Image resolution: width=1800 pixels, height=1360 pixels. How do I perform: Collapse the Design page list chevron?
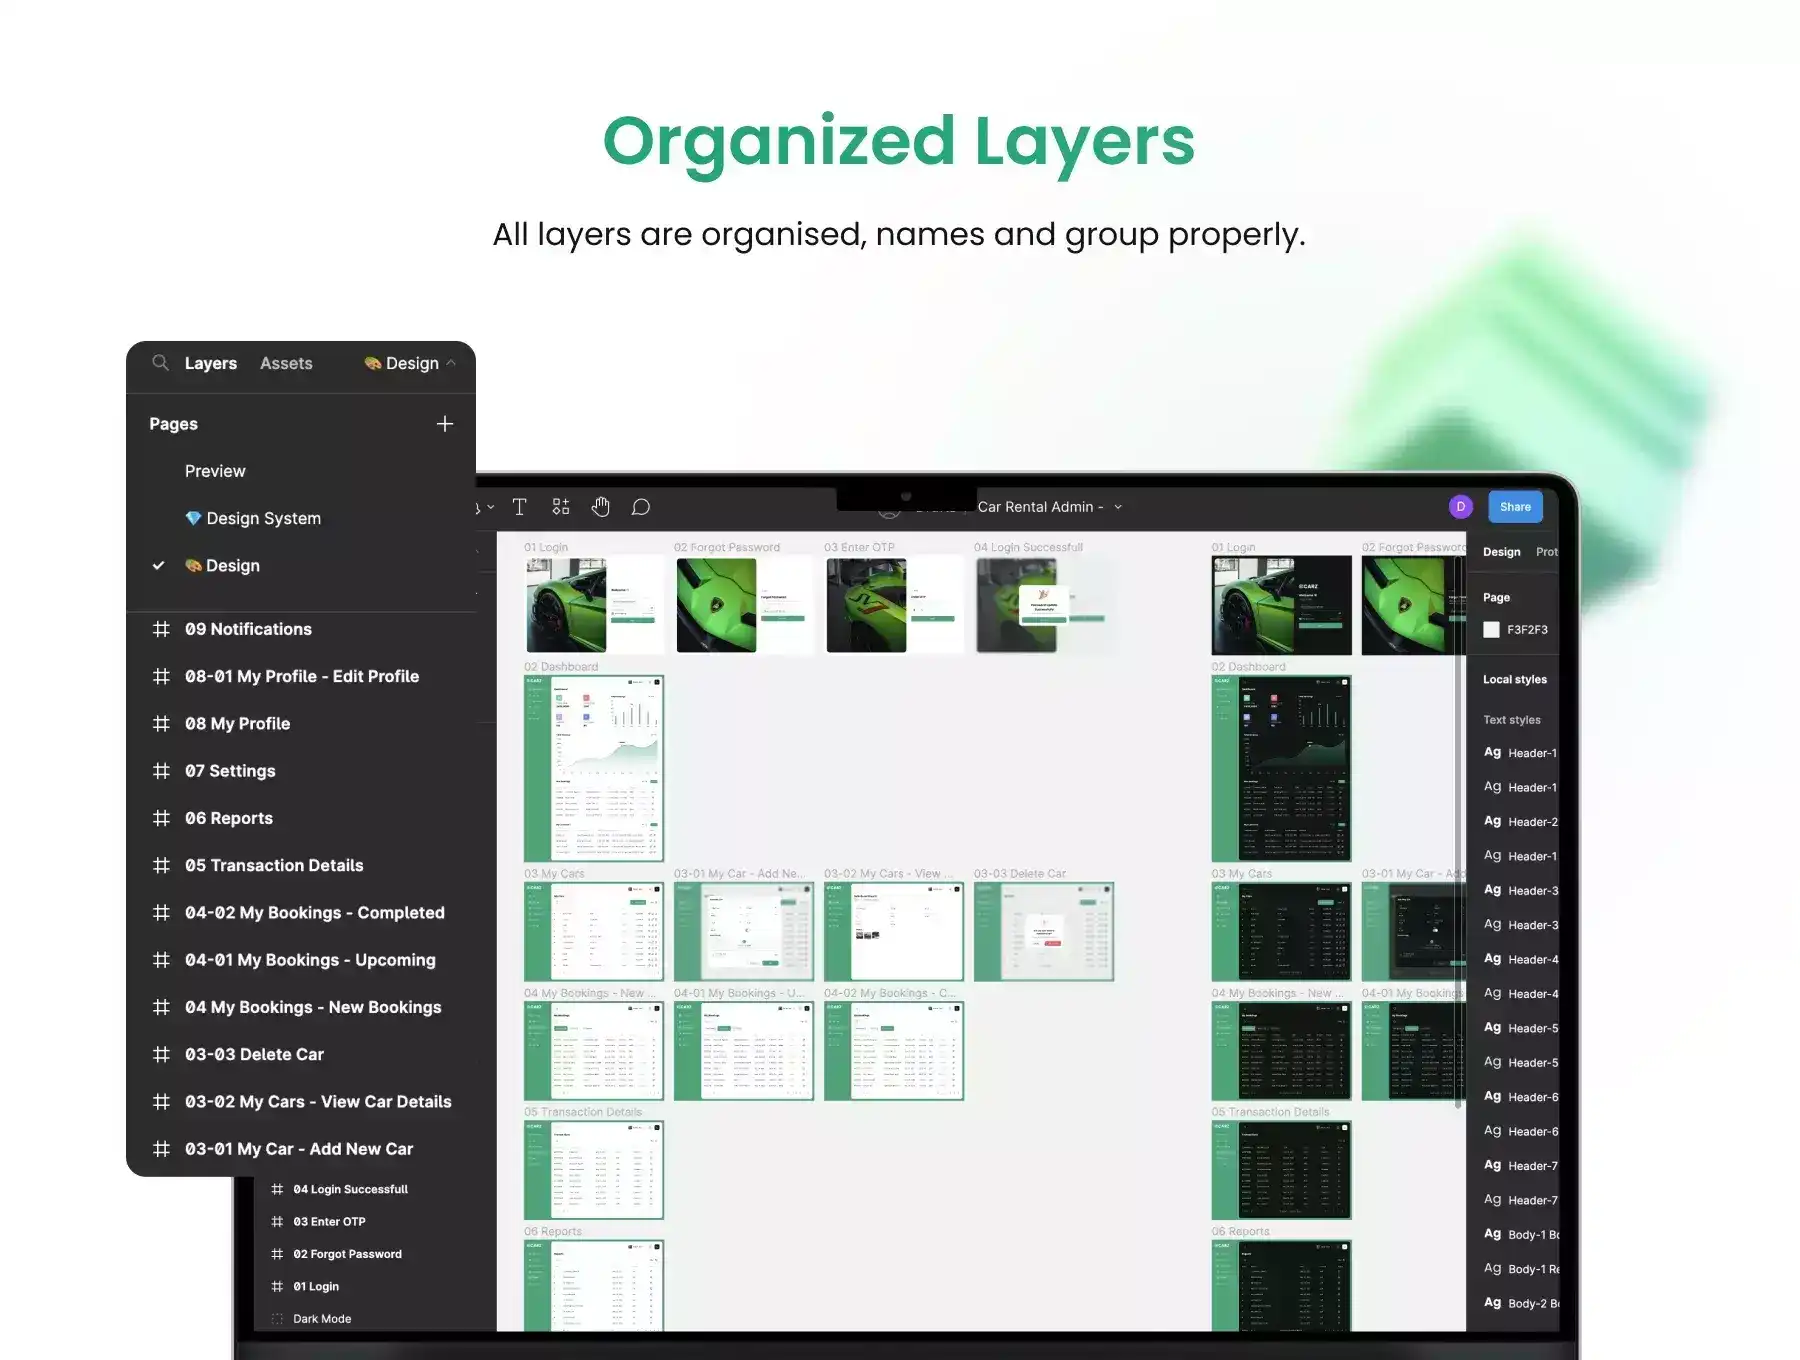point(452,363)
